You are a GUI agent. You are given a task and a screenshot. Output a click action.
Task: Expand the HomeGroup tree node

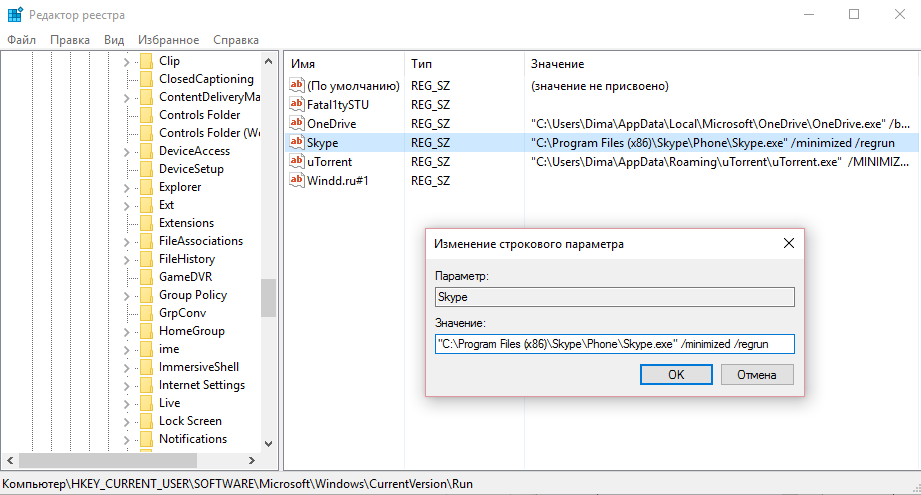tap(126, 332)
